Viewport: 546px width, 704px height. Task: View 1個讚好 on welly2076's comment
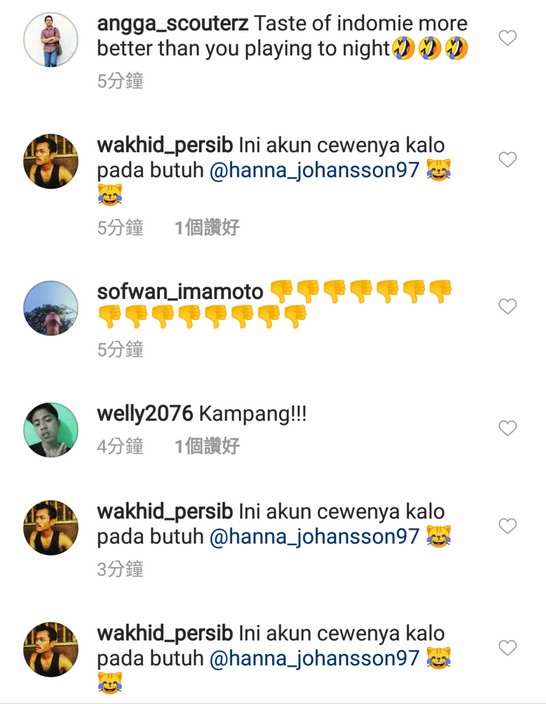(x=207, y=446)
